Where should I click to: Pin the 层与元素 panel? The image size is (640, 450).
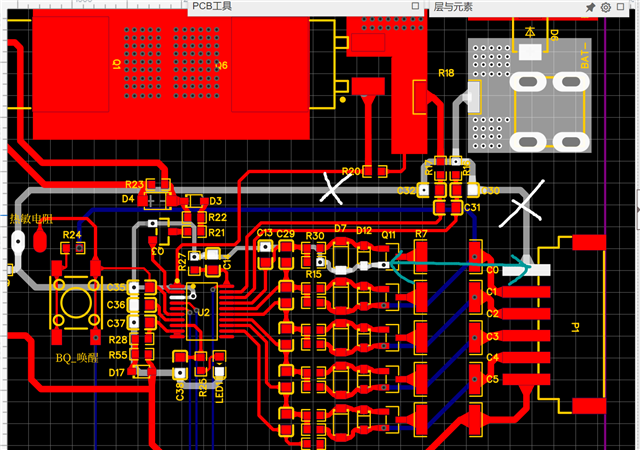tap(590, 7)
